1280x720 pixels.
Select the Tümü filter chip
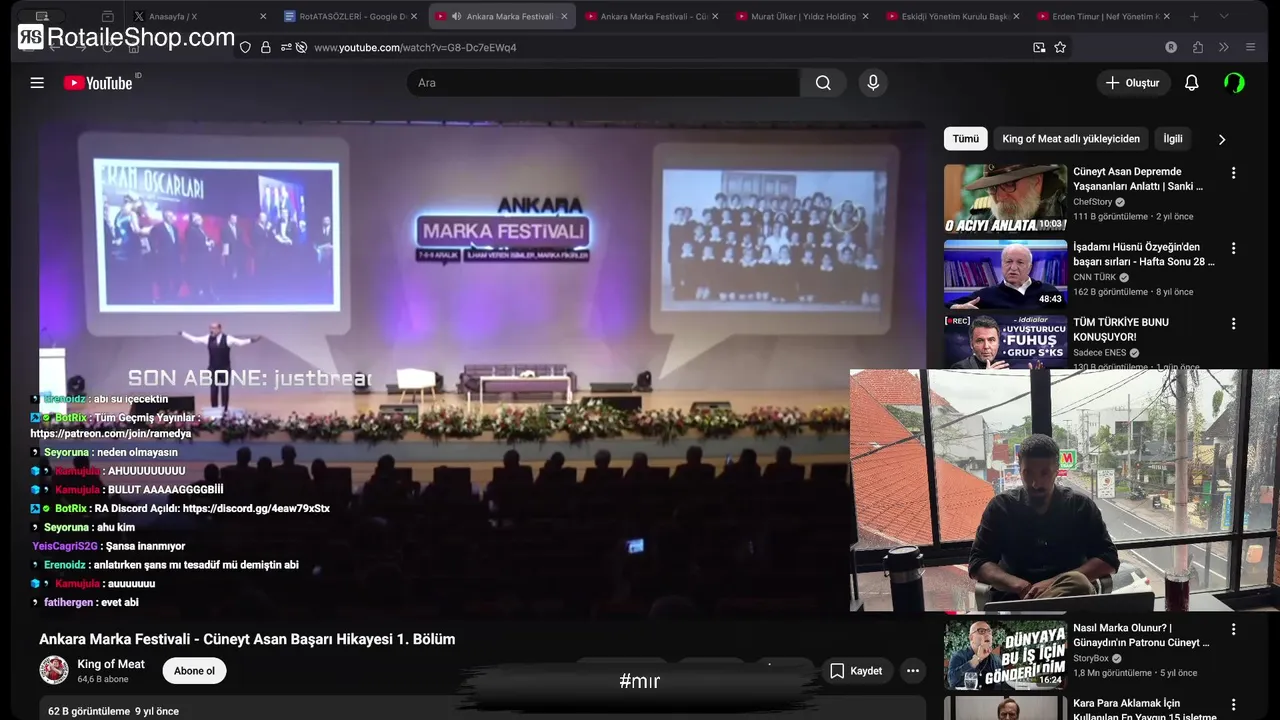[966, 139]
